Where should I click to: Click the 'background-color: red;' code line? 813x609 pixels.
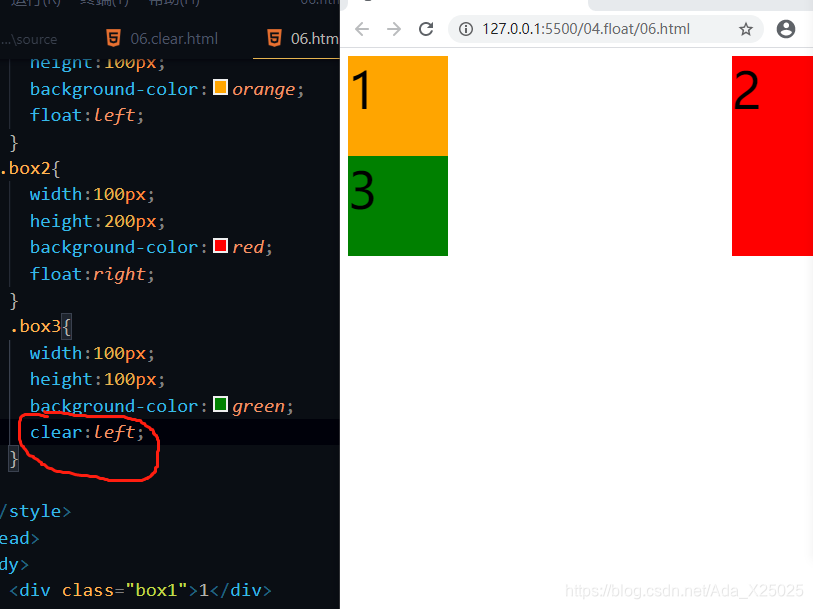coord(151,247)
